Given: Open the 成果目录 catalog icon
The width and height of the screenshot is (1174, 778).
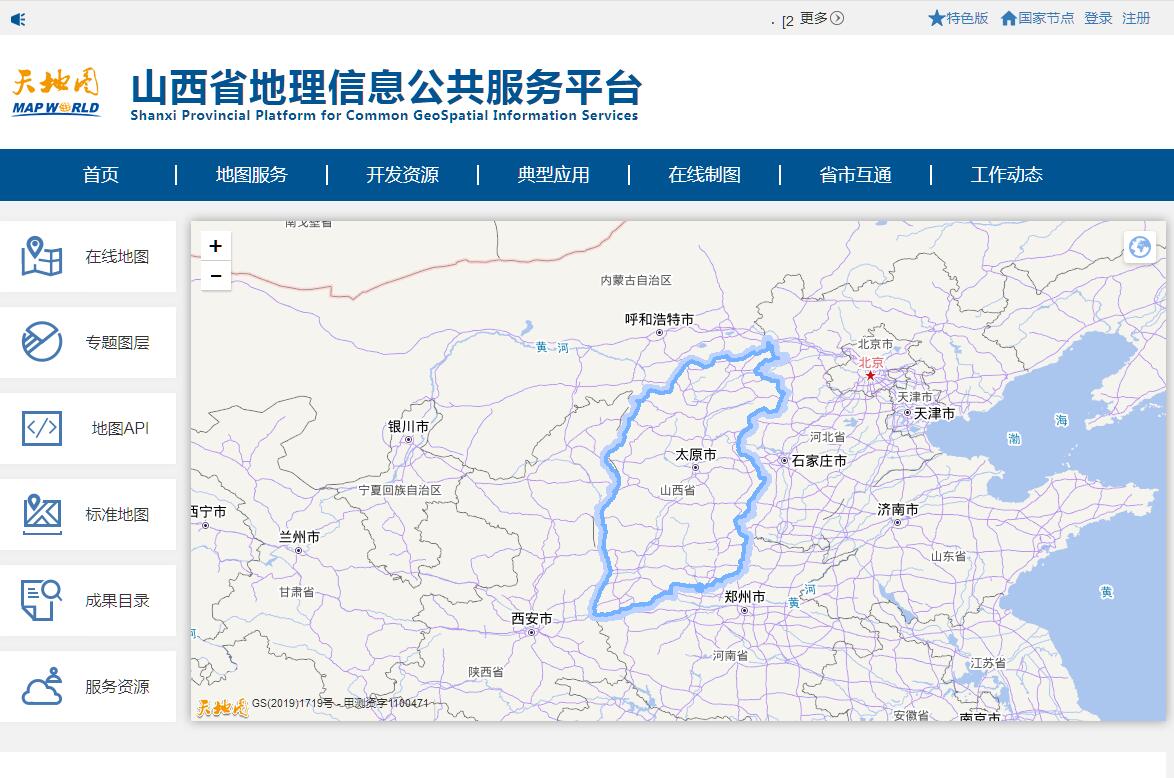Looking at the screenshot, I should tap(42, 600).
